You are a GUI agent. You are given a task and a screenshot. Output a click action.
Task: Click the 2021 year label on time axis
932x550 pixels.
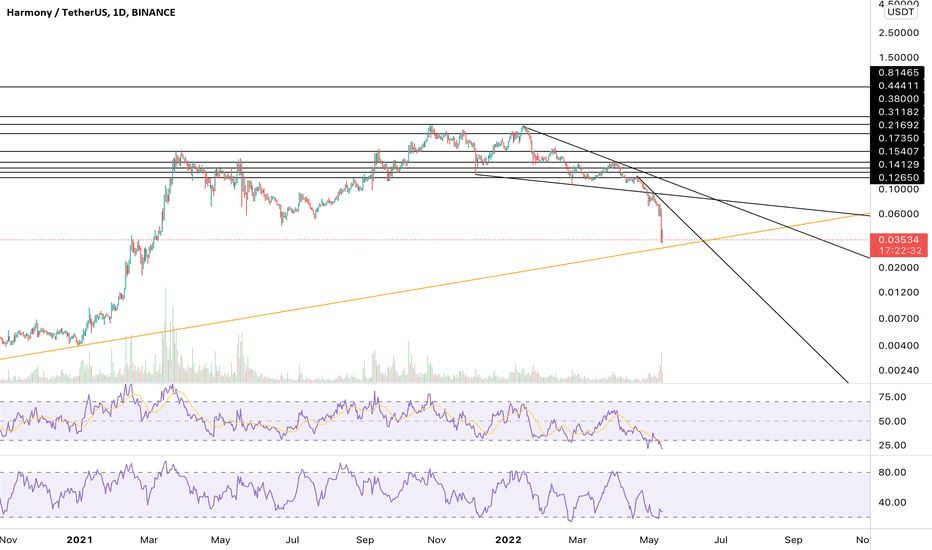tap(79, 540)
